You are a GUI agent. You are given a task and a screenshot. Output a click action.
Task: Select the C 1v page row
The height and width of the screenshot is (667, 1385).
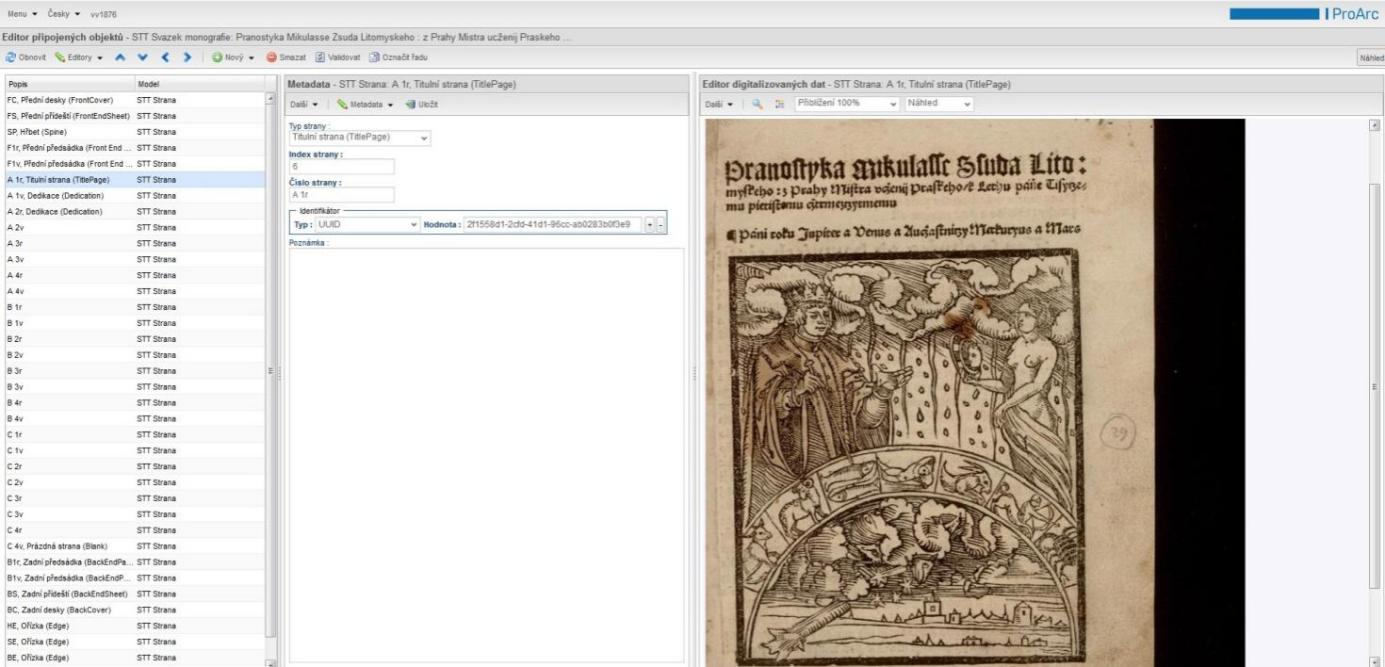pos(134,450)
